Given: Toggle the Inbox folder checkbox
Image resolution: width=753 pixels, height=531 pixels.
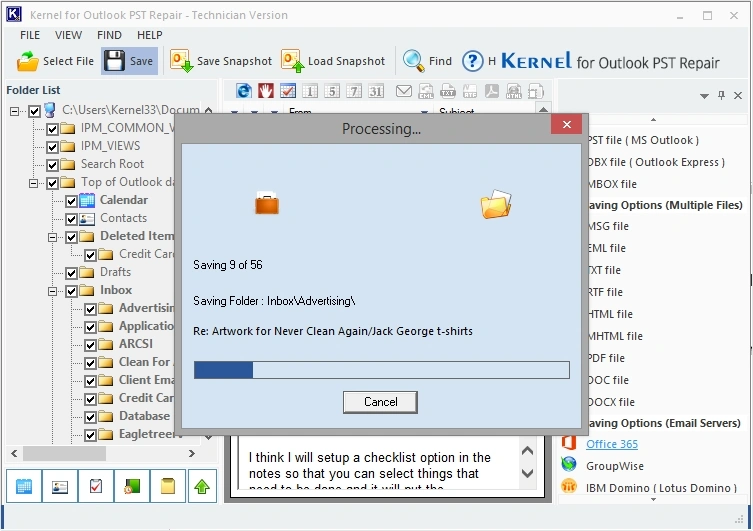Looking at the screenshot, I should [x=72, y=291].
